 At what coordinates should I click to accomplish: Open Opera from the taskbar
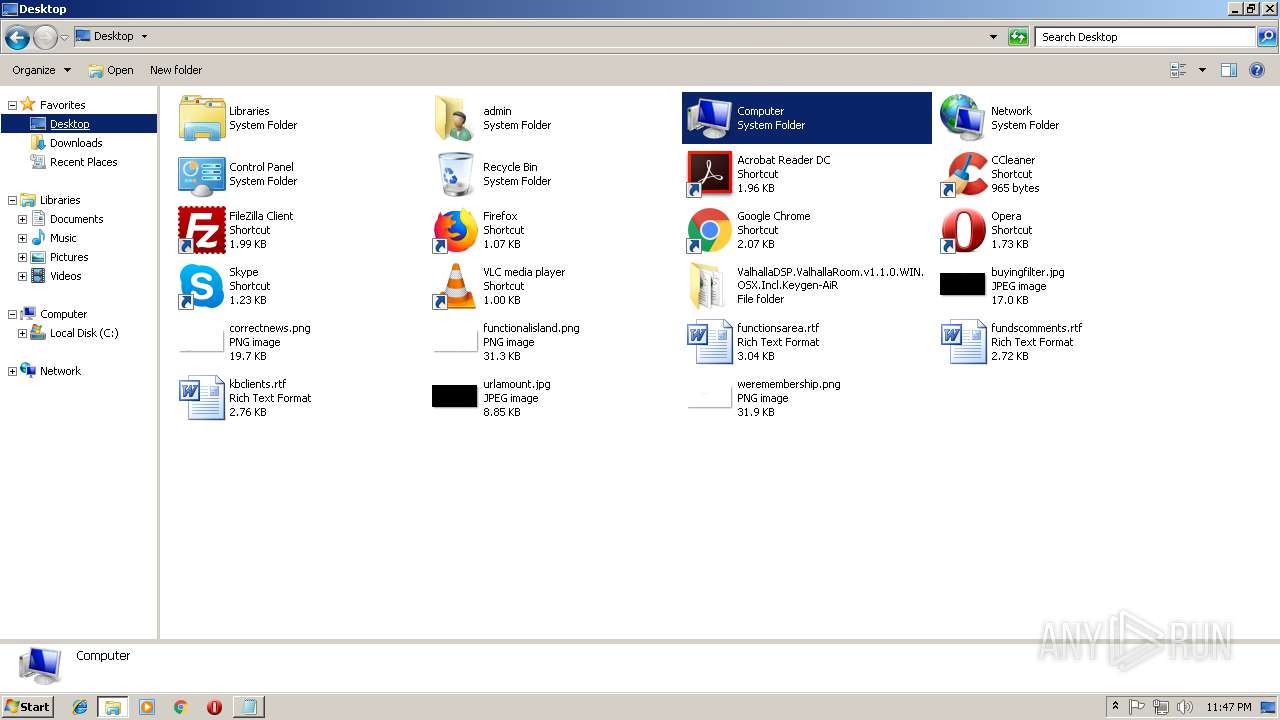click(x=214, y=707)
